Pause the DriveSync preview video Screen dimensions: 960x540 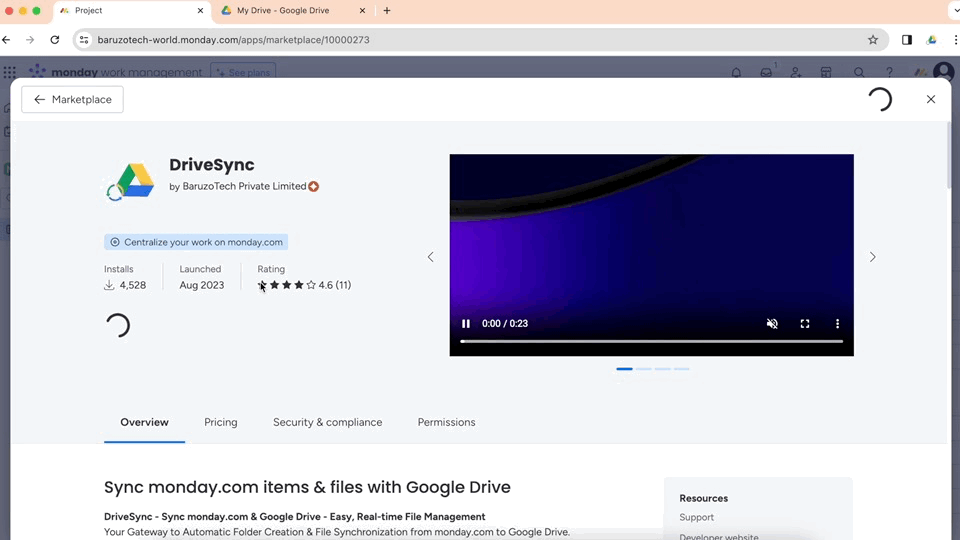tap(466, 323)
